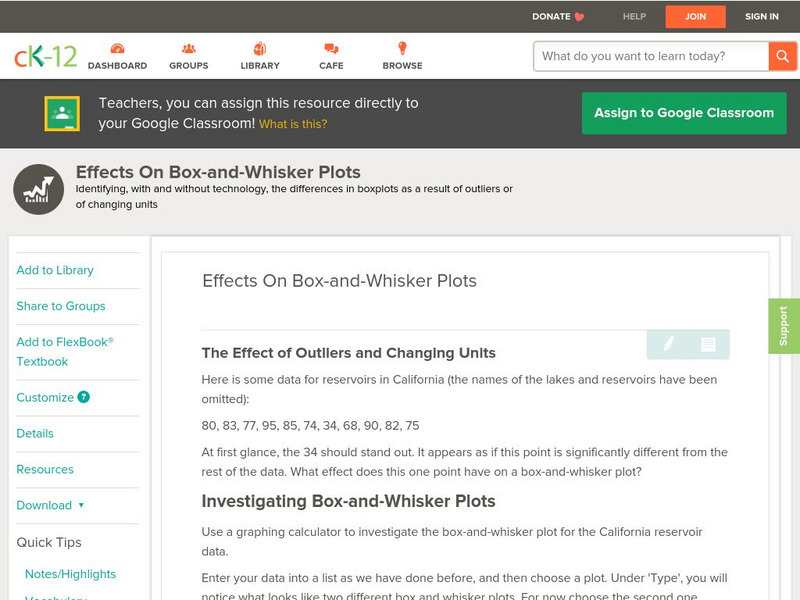
Task: Focus the 'What do you want to learn today?' search box
Action: tap(651, 56)
